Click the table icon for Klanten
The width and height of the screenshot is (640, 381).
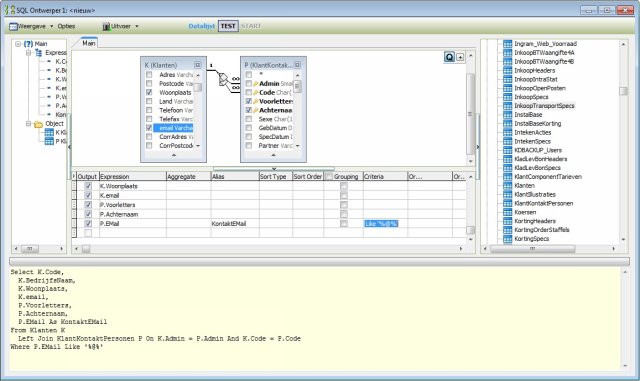[x=507, y=185]
